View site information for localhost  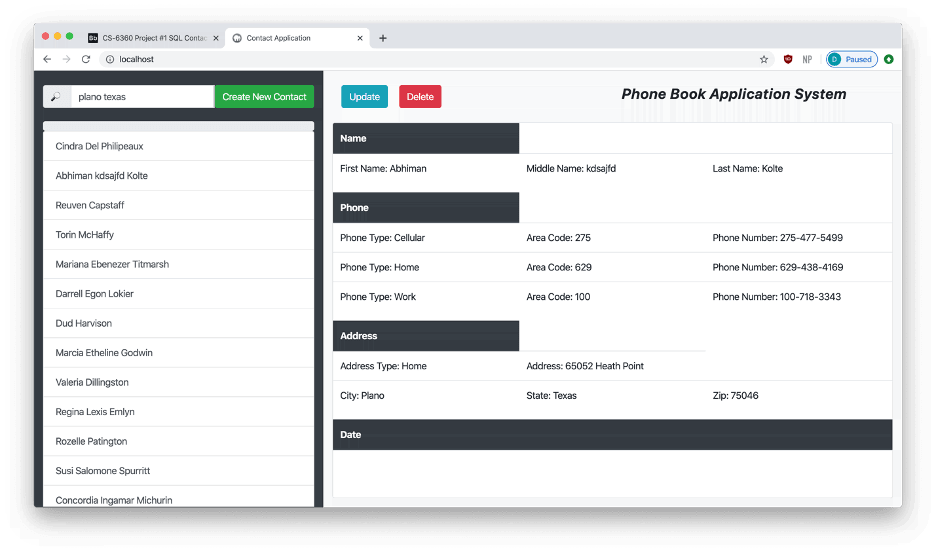[x=109, y=59]
